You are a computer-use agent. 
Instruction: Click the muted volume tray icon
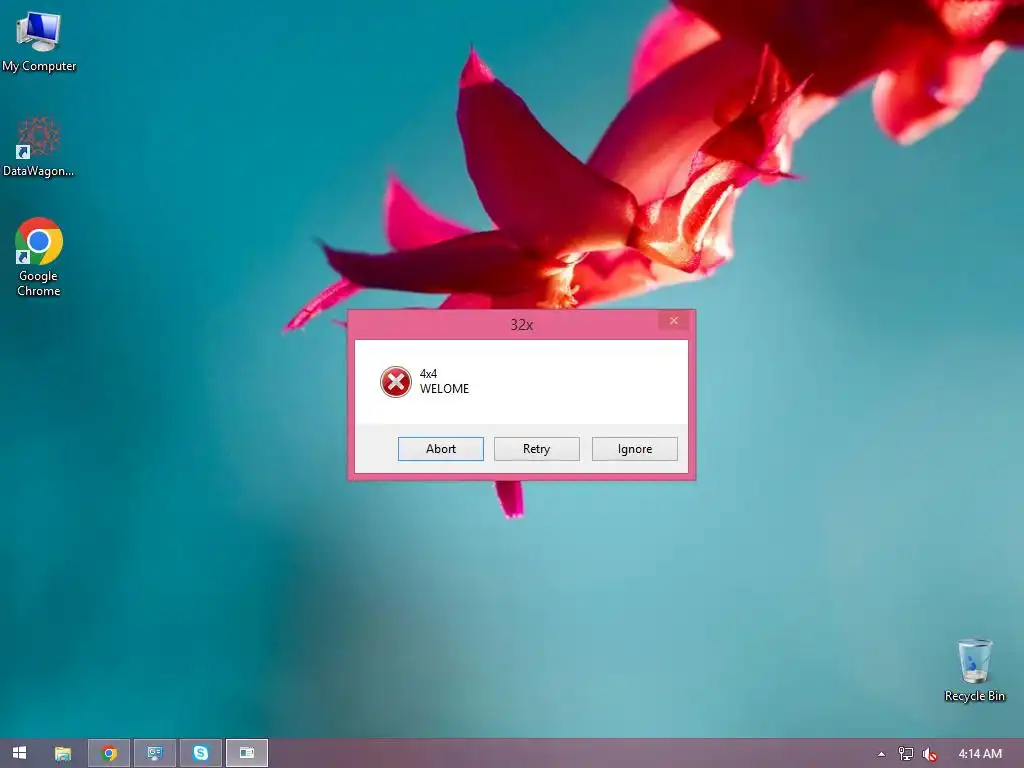click(x=929, y=754)
